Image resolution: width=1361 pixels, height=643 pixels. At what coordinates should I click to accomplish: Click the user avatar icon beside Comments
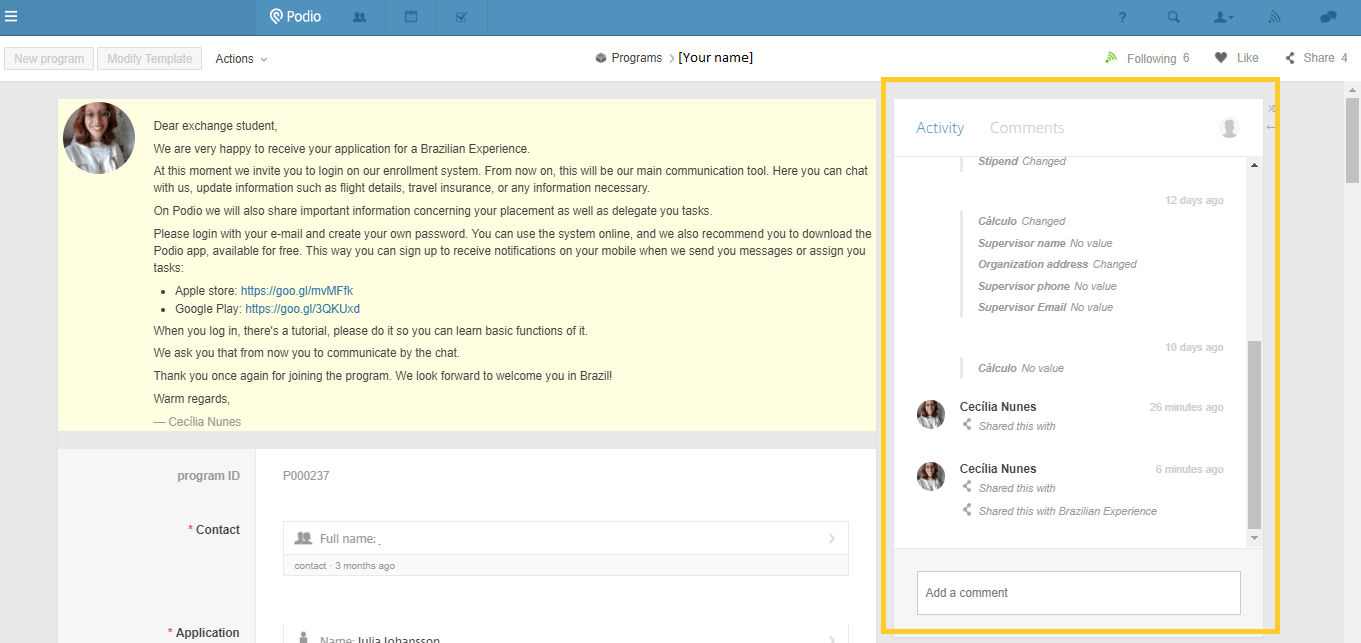(x=1229, y=128)
